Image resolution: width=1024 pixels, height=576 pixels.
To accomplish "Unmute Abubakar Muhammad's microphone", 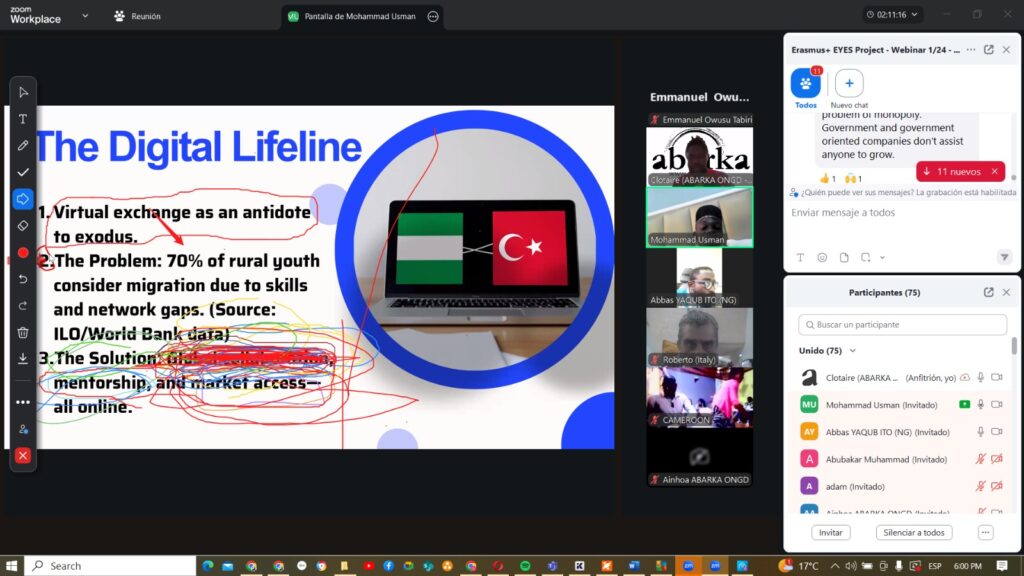I will tap(981, 458).
